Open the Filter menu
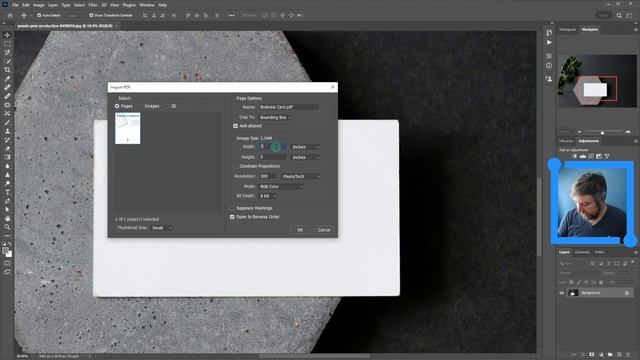Viewport: 640px width, 360px height. coord(93,5)
